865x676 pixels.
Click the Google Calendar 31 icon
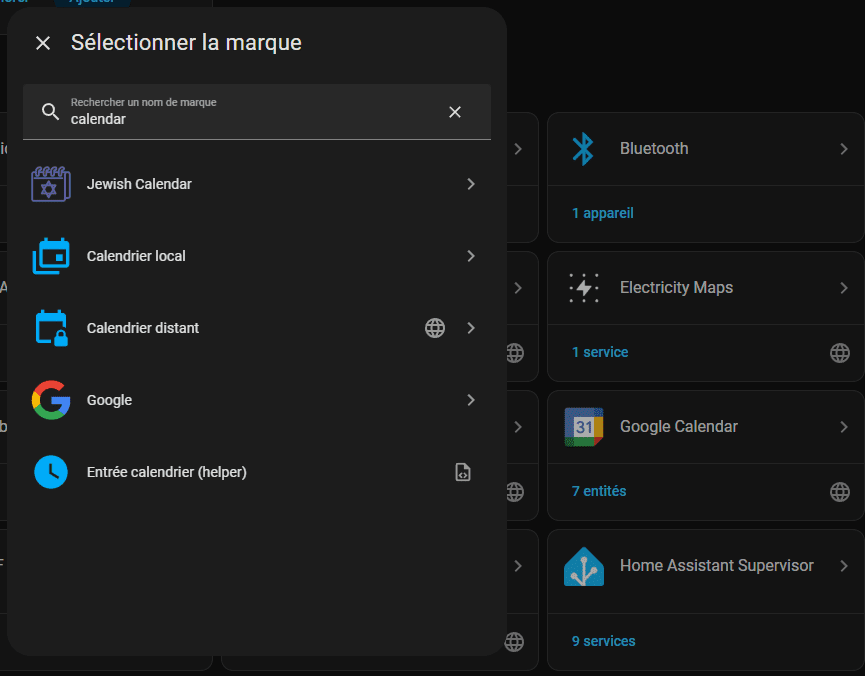pos(583,427)
